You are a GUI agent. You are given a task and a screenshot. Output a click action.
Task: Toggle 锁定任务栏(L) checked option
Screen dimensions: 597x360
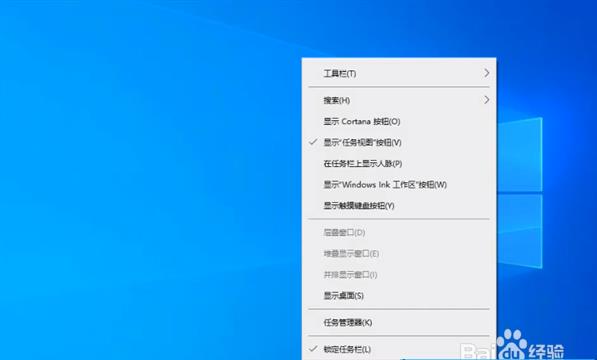tap(399, 349)
